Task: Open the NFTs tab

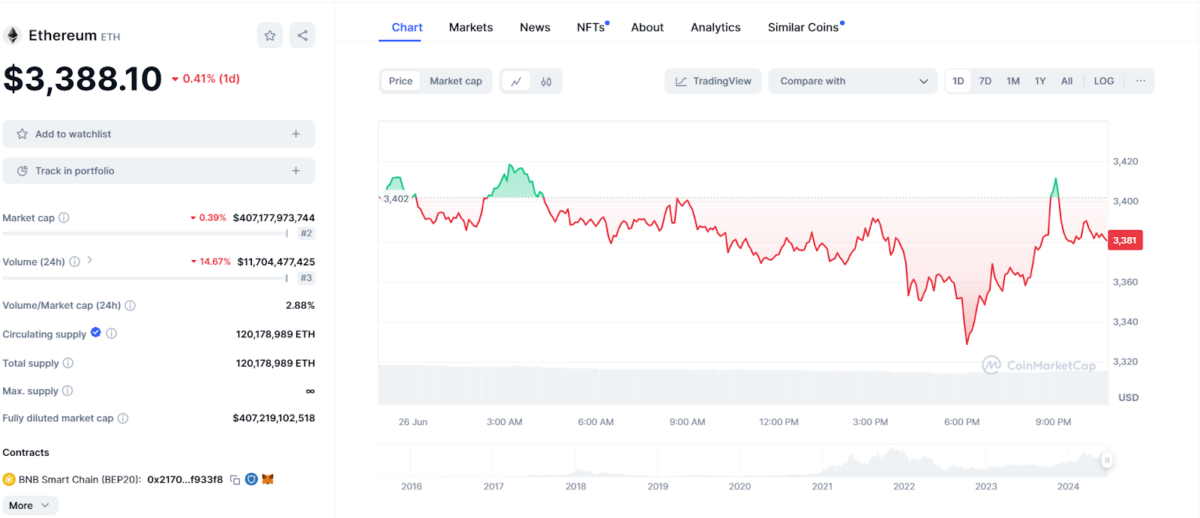Action: pos(592,27)
